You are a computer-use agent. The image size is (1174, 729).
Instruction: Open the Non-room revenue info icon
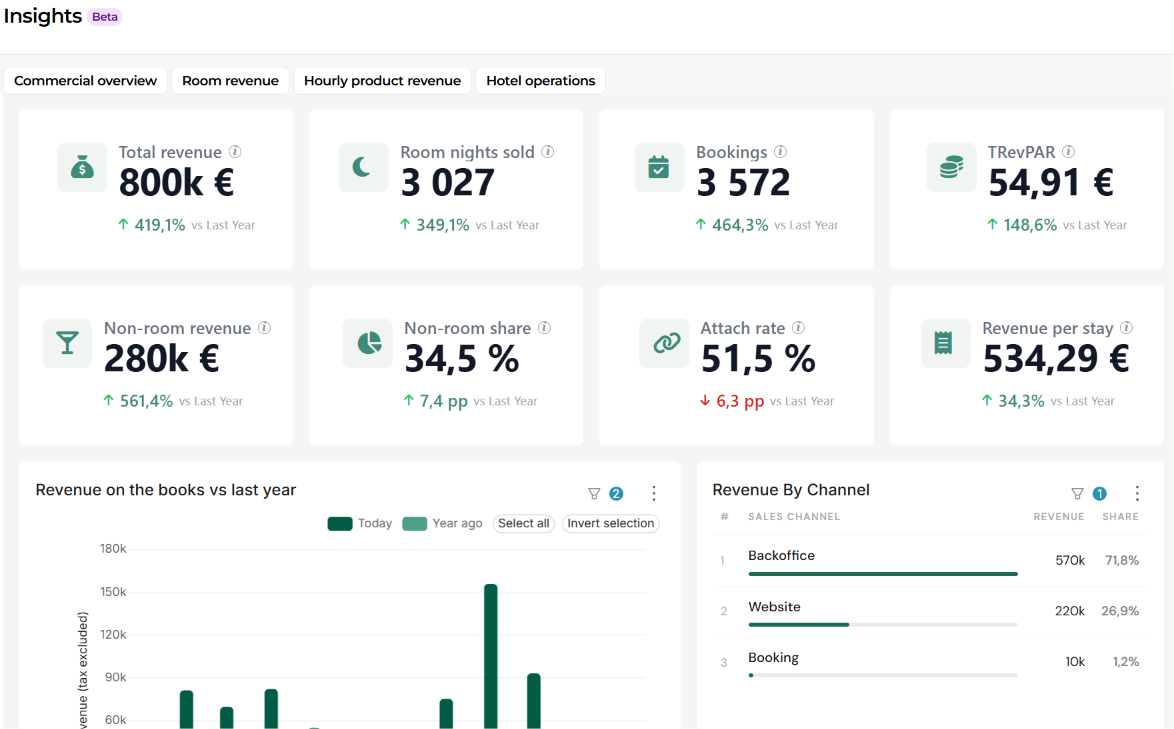click(x=264, y=328)
